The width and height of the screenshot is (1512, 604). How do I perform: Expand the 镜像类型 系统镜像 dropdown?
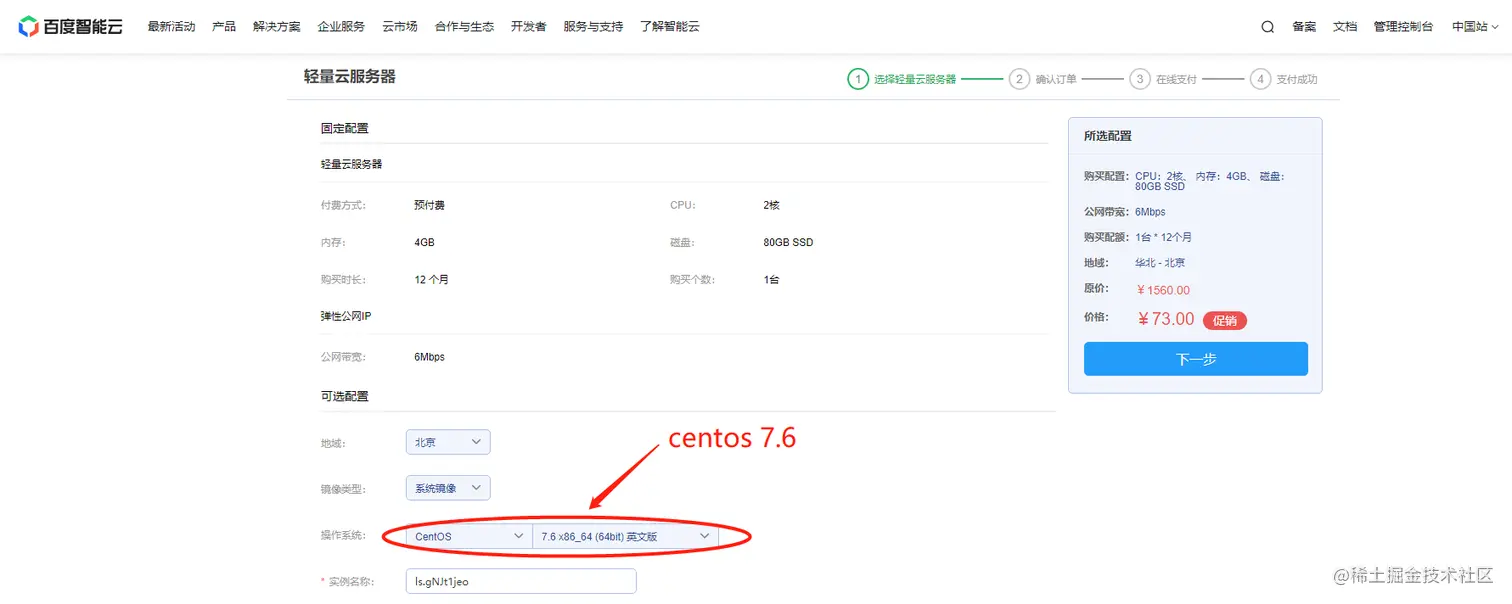pyautogui.click(x=448, y=488)
